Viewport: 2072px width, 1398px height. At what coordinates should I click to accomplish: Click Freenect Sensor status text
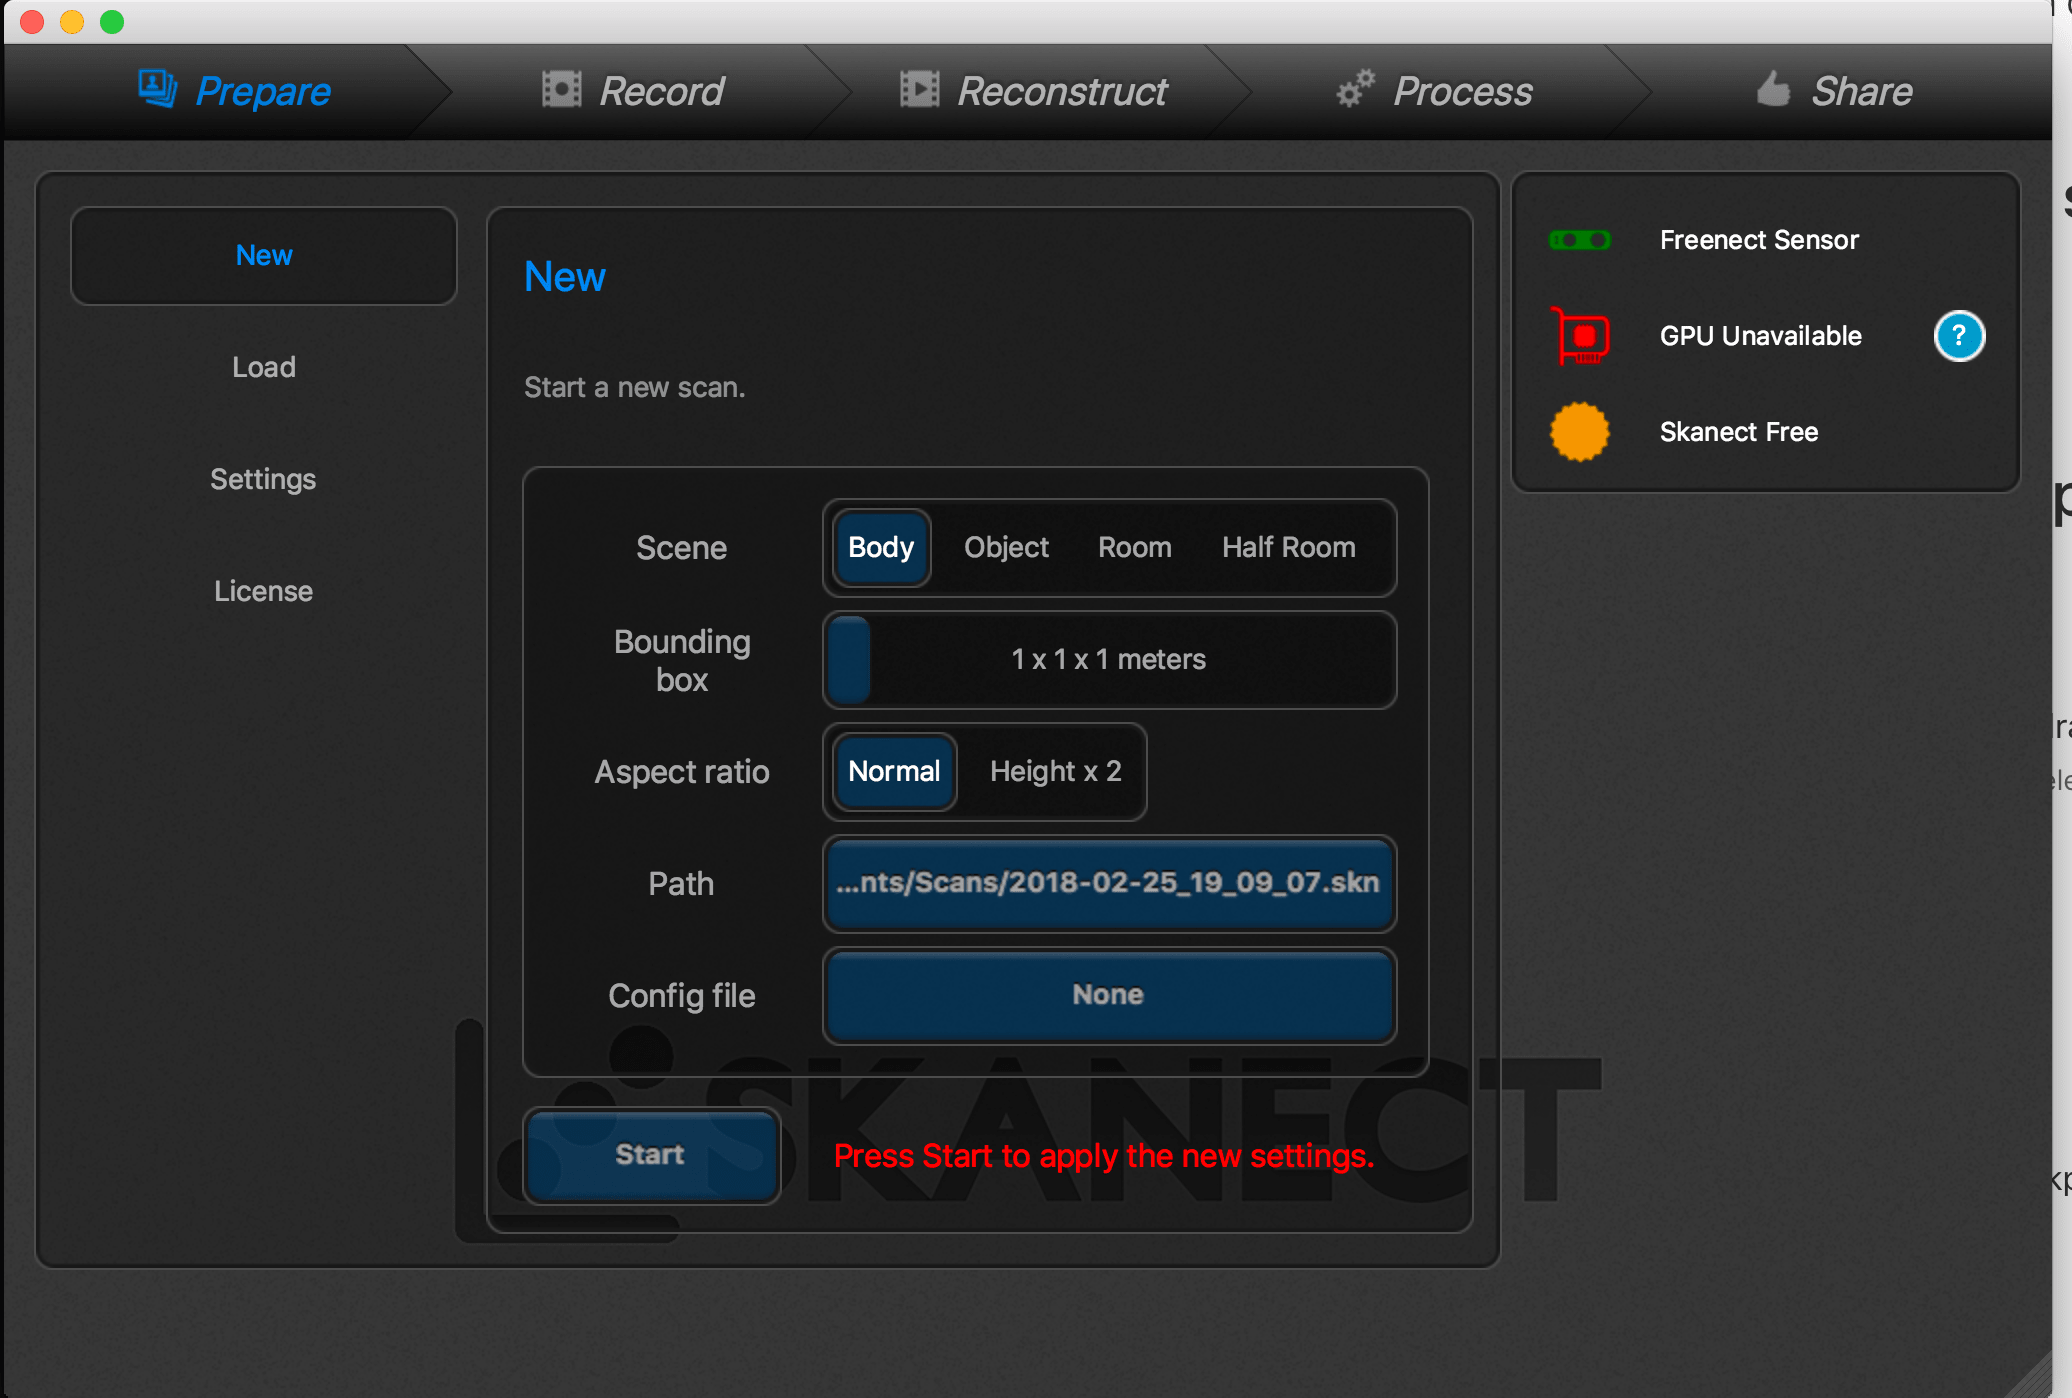click(x=1759, y=240)
